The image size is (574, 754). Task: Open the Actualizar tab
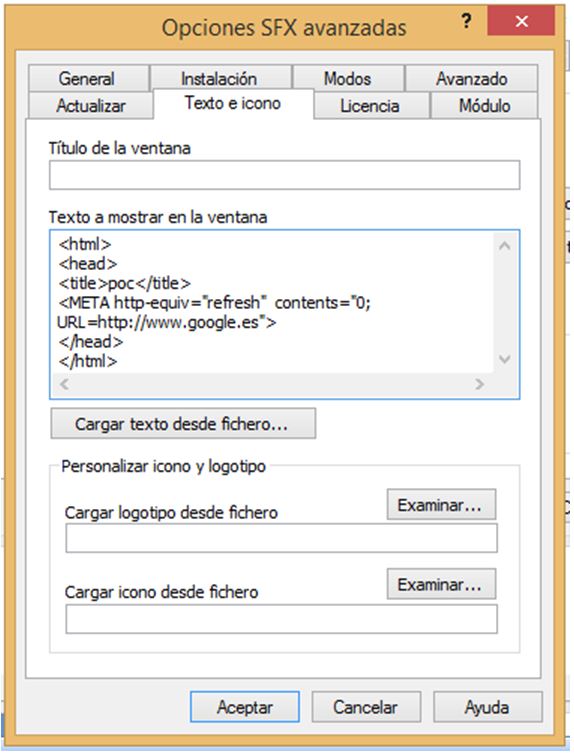tap(91, 105)
